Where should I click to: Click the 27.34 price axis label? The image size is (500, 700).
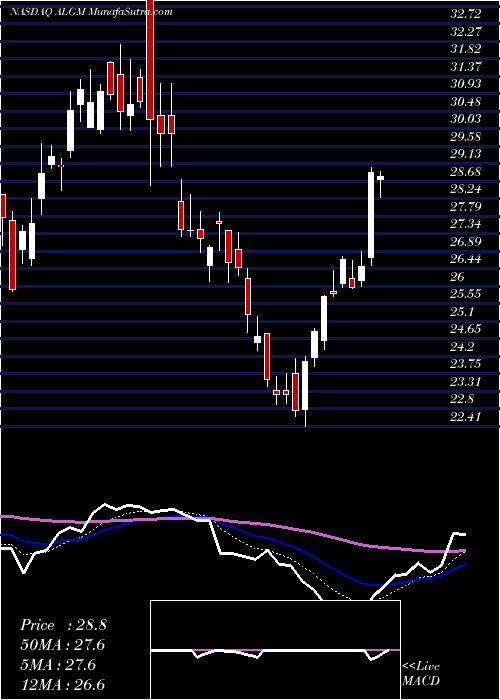tap(466, 224)
